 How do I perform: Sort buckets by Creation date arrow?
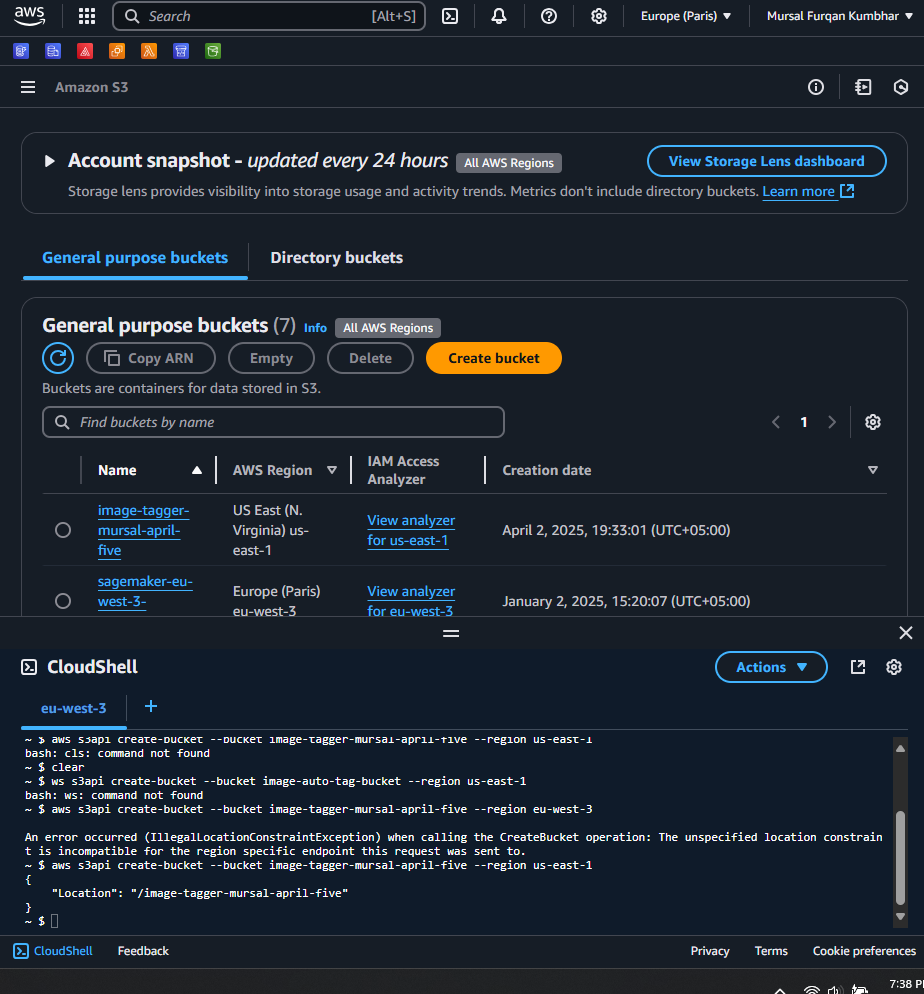point(873,470)
